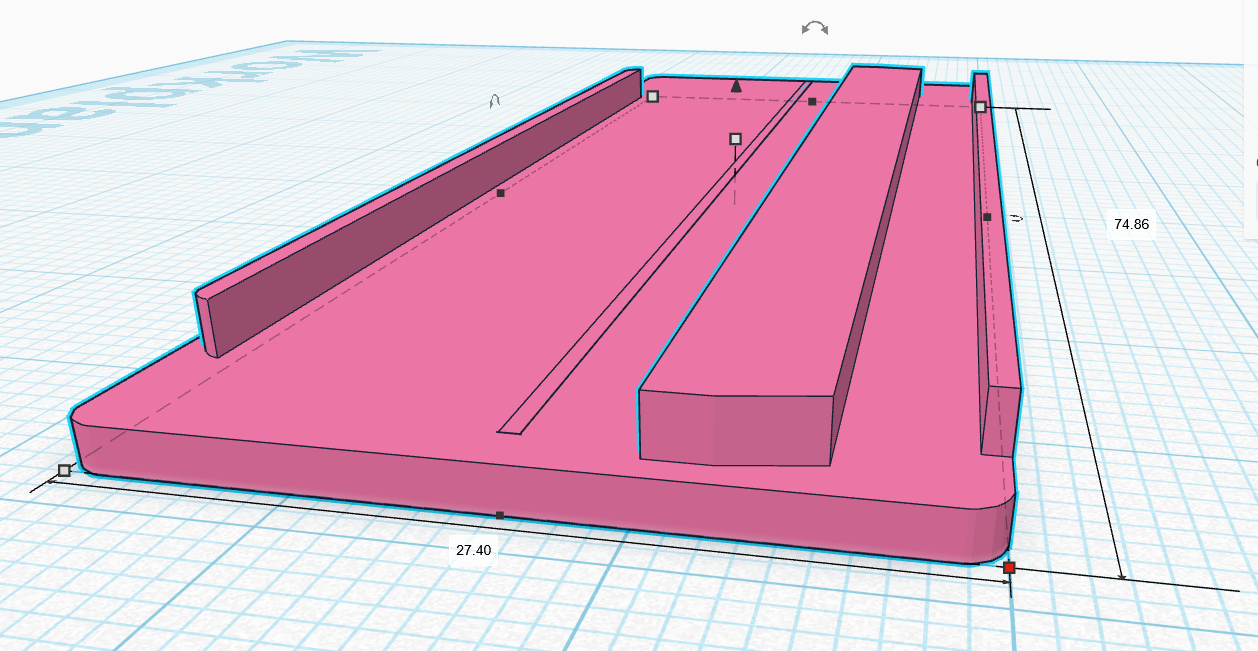
Task: Click the 27.40 width dimension value
Action: pos(473,550)
